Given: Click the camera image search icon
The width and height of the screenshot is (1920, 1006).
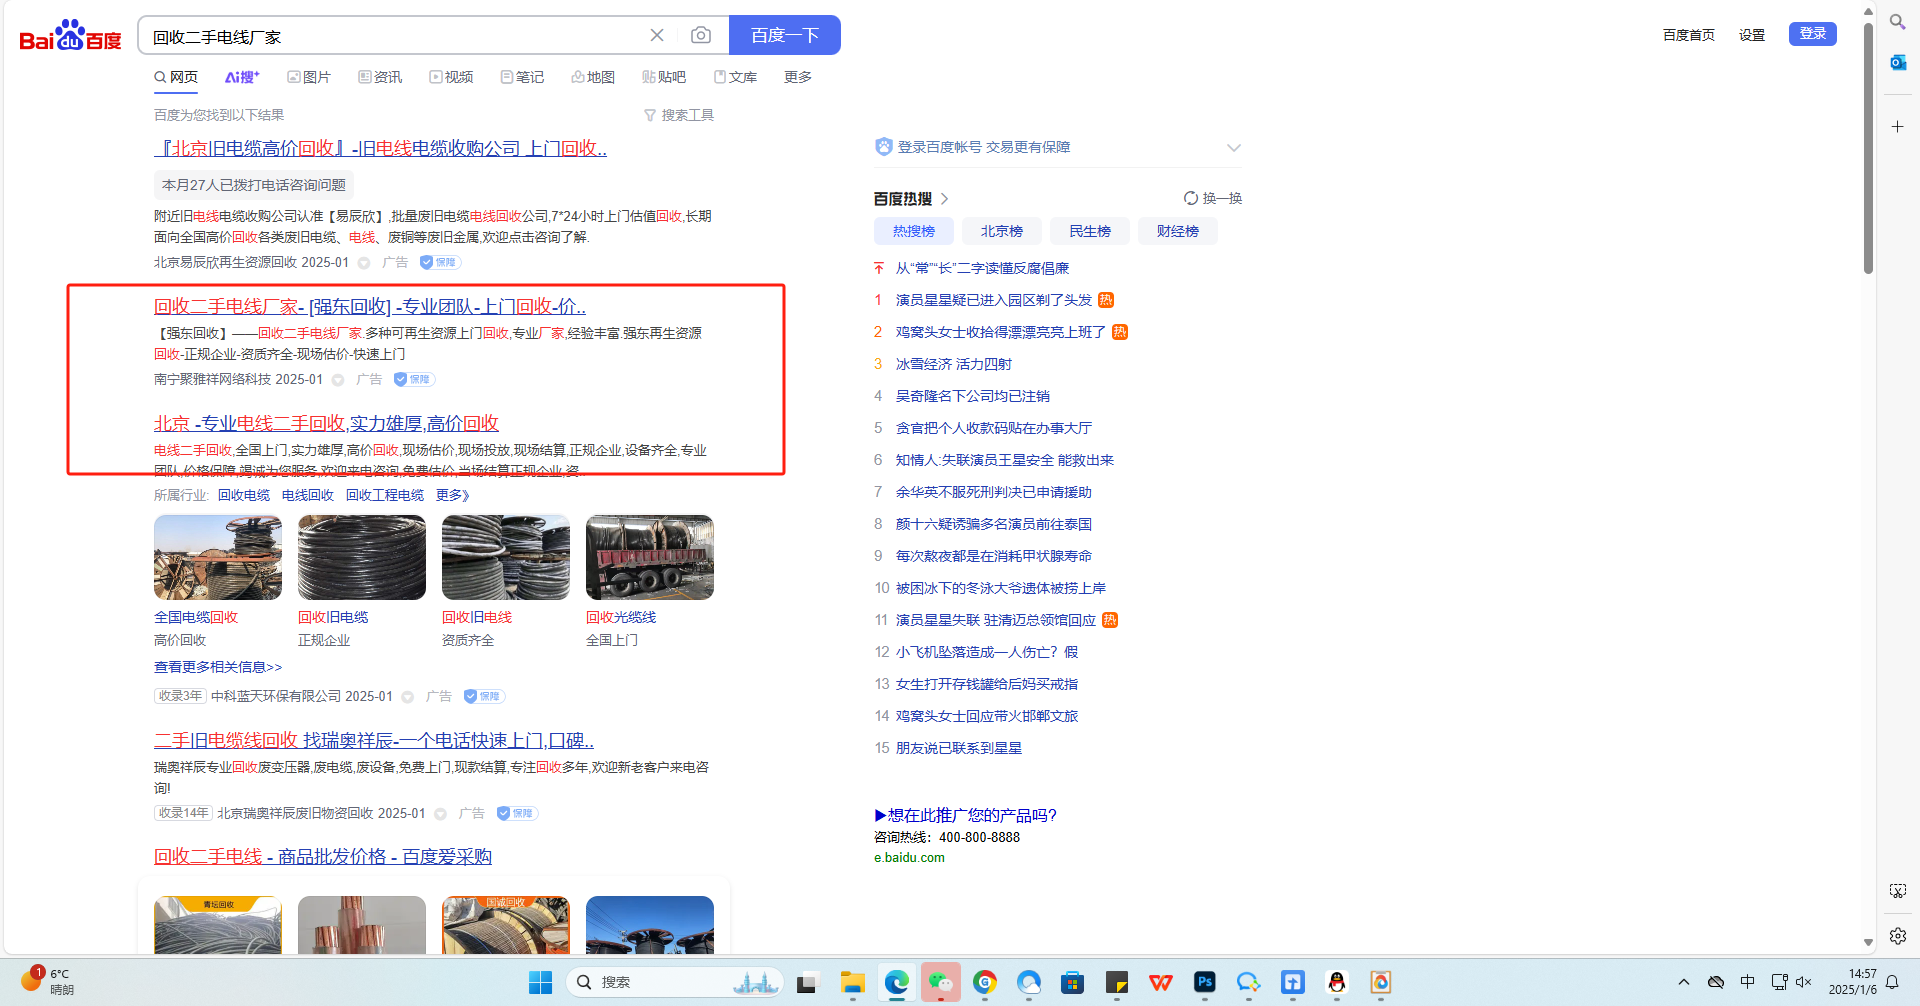Looking at the screenshot, I should click(x=701, y=35).
